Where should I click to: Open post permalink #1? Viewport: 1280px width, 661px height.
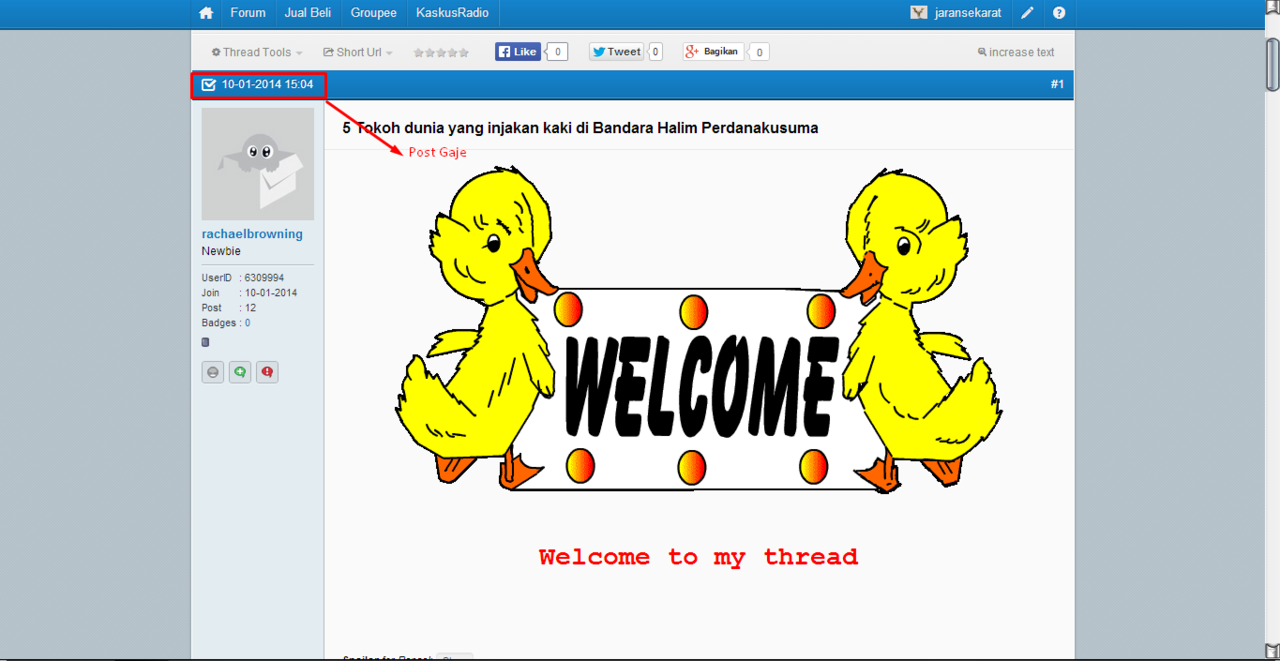[x=1057, y=84]
